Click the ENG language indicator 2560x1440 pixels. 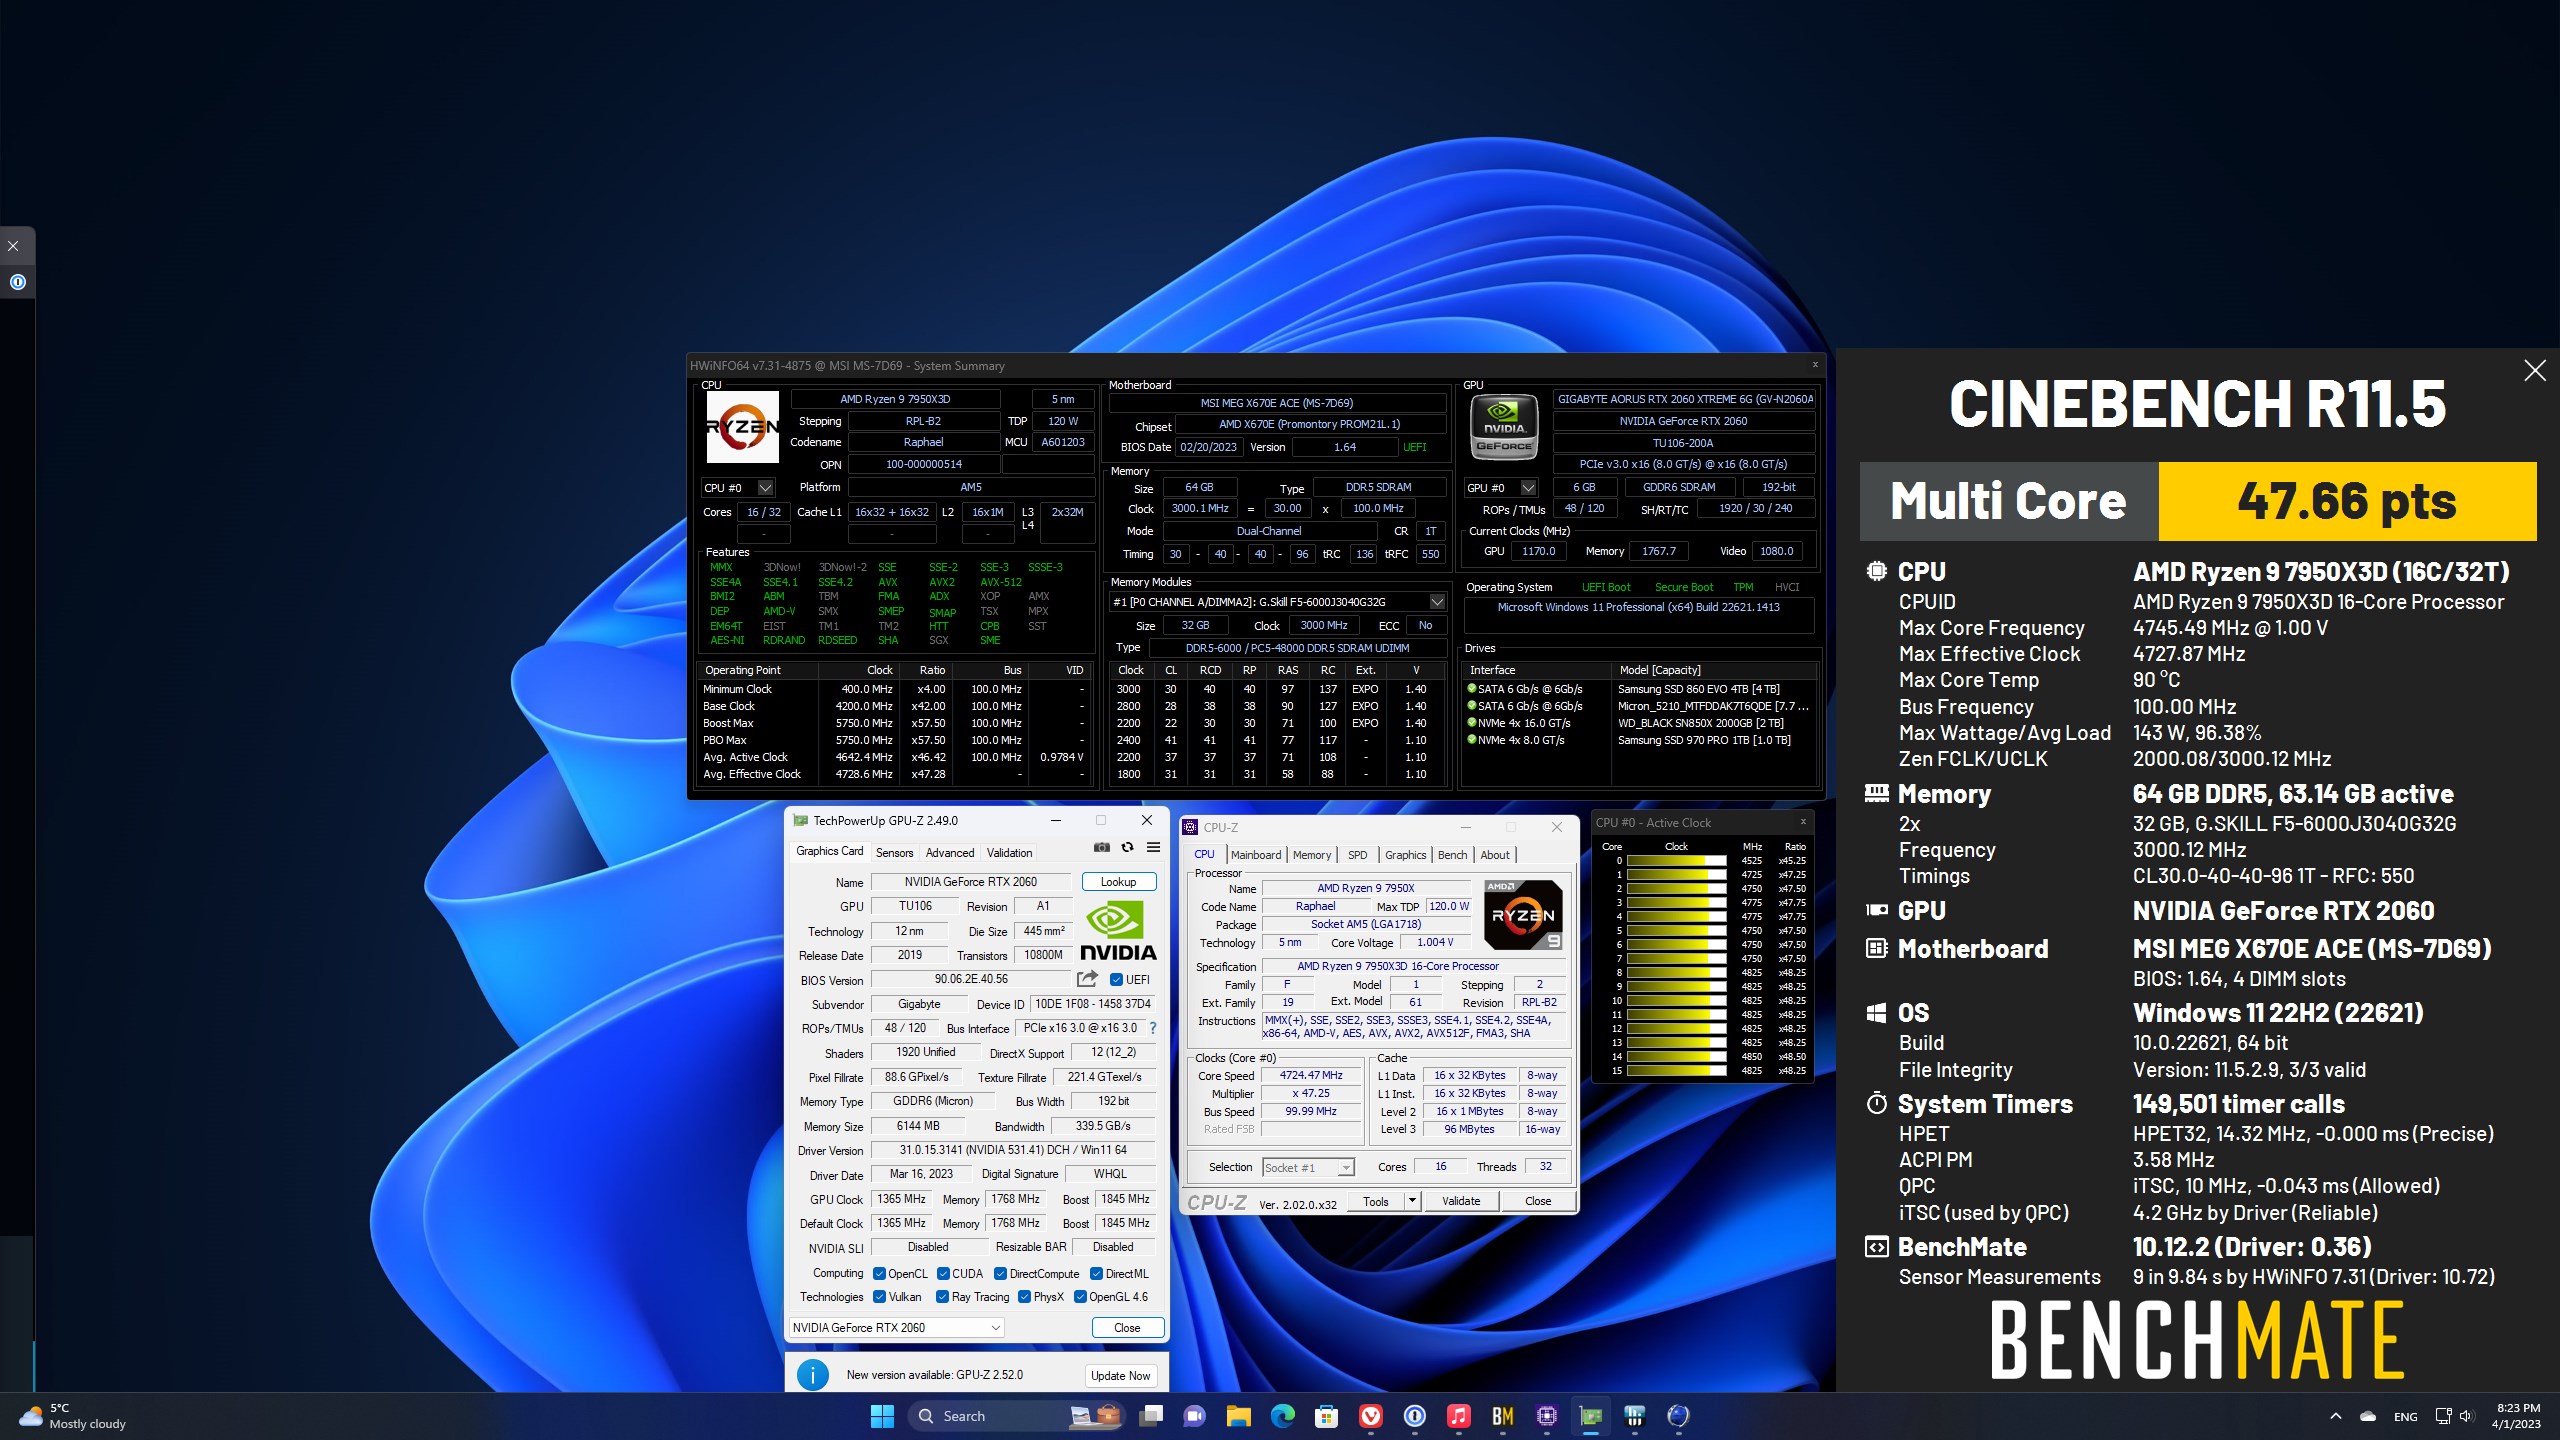pyautogui.click(x=2406, y=1417)
